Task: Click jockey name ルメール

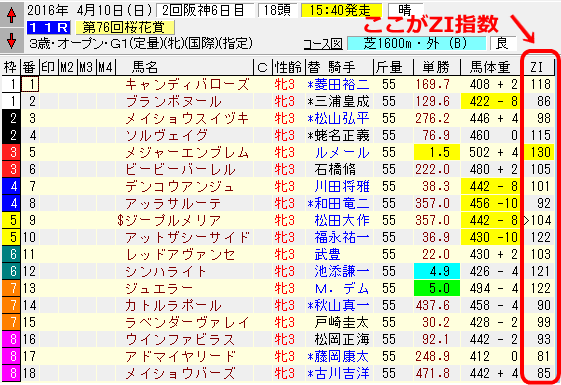Action: (x=342, y=153)
